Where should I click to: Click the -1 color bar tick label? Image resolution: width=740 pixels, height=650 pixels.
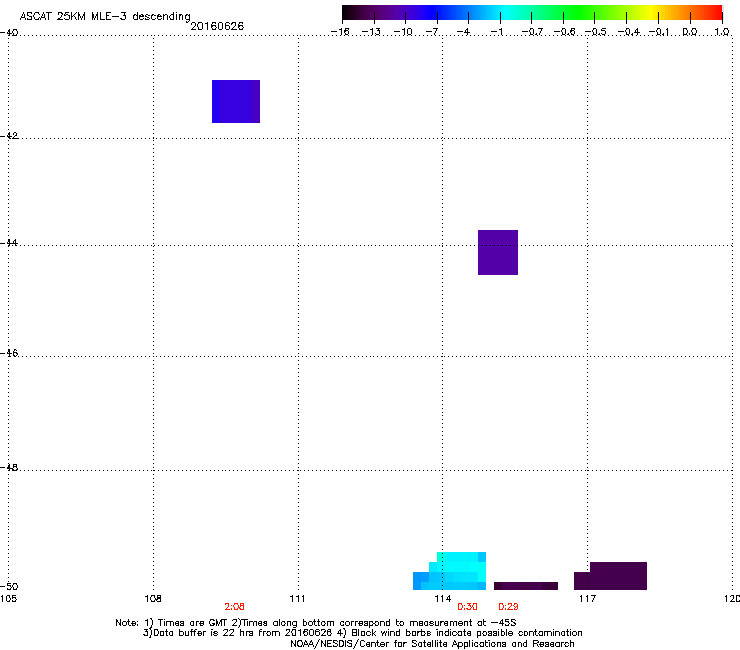pos(497,32)
